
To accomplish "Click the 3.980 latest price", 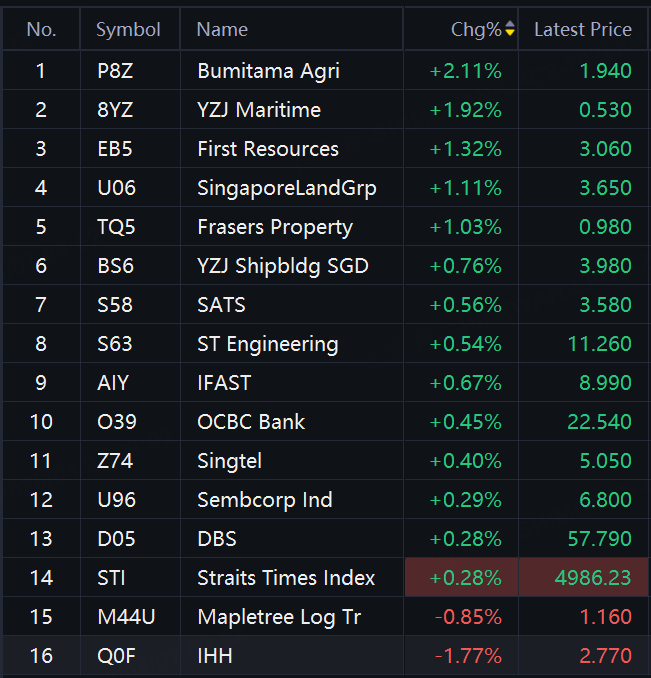I will coord(606,265).
